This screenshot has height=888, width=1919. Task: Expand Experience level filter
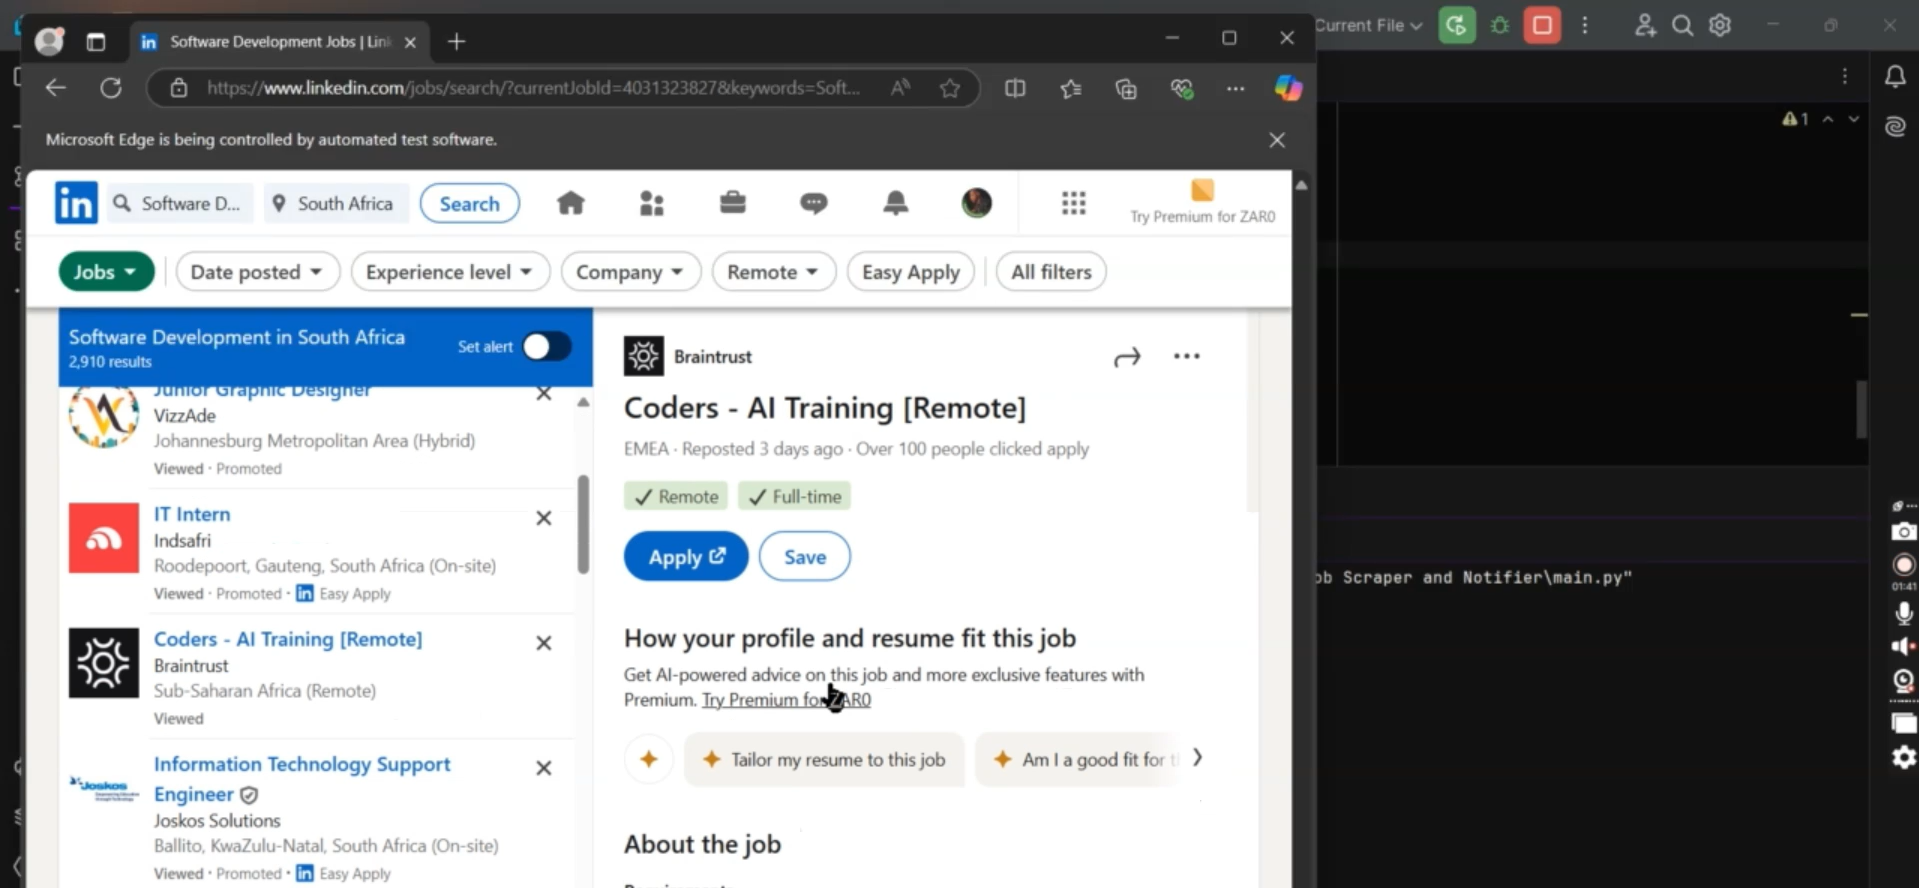click(449, 272)
